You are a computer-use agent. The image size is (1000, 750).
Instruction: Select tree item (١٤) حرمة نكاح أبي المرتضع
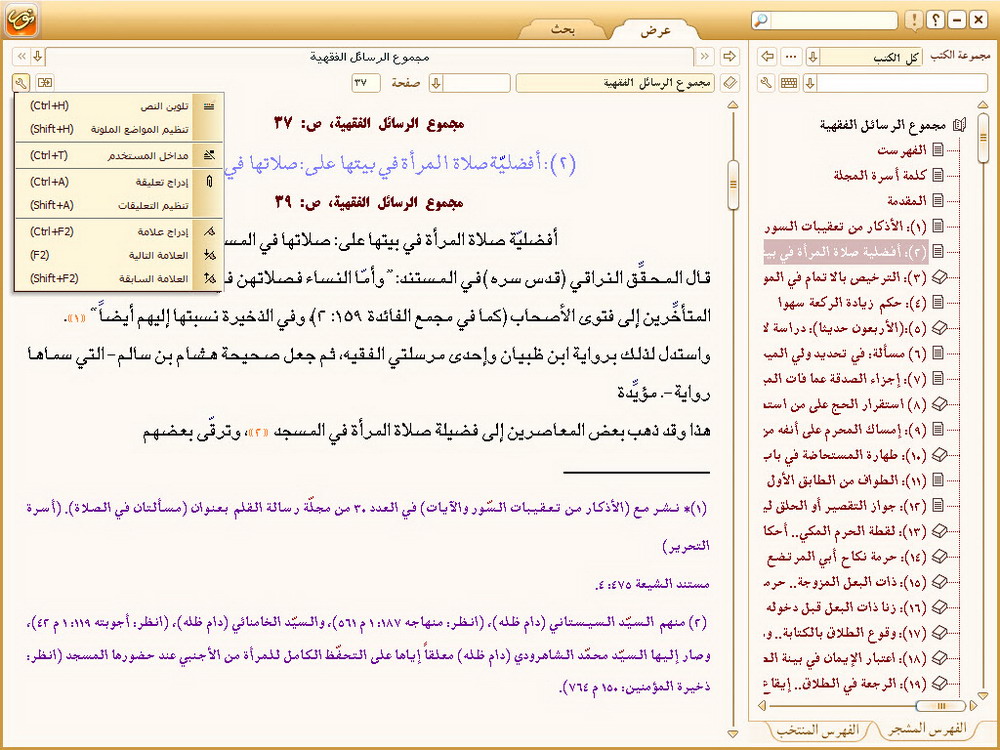point(847,556)
